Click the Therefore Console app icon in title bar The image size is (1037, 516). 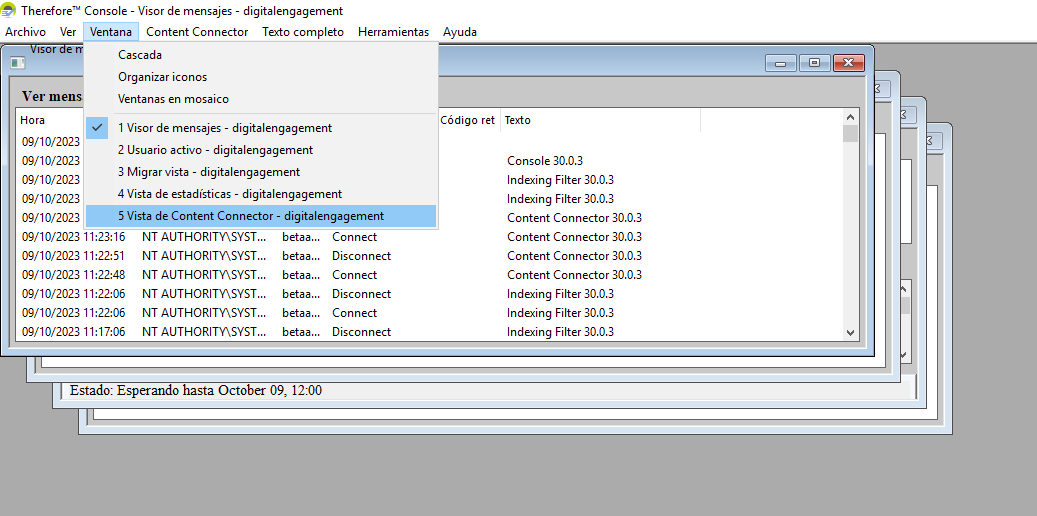tap(9, 11)
